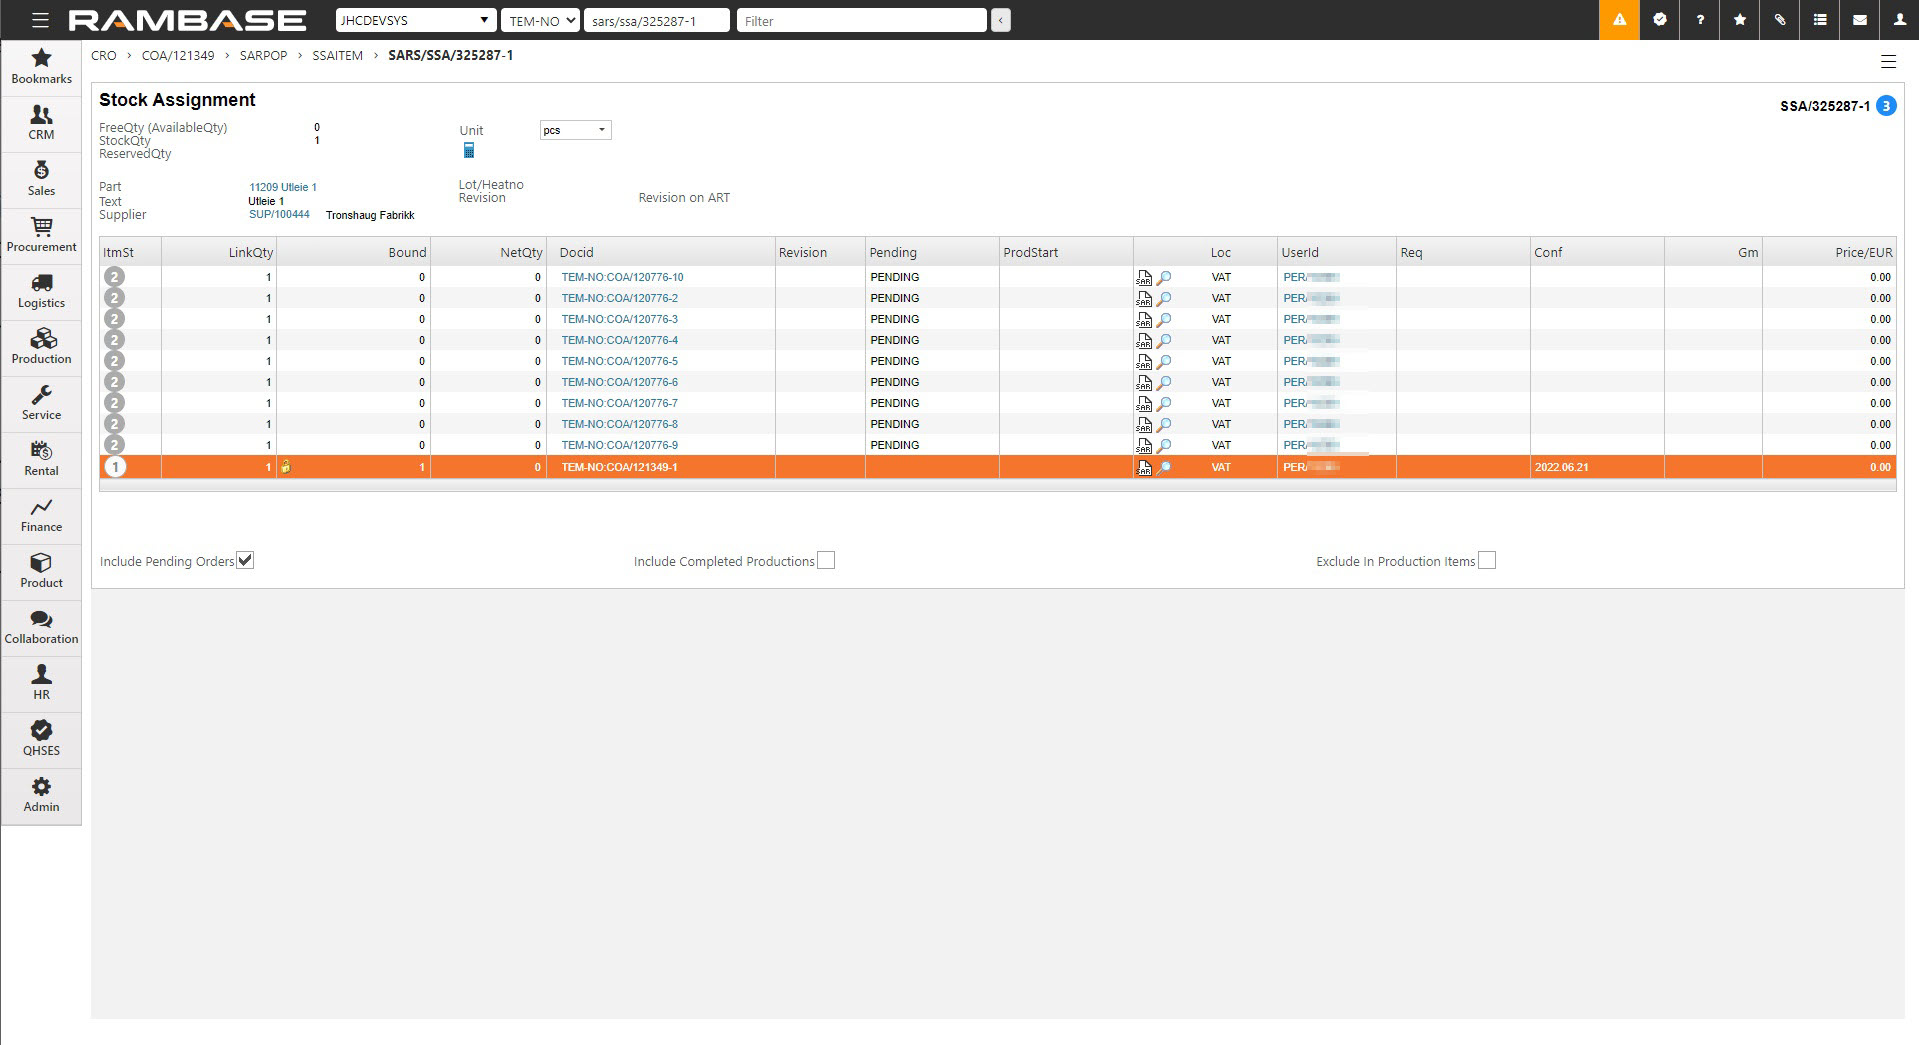Viewport: 1919px width, 1045px height.
Task: Click magnifier icon in COA/120776-10 row
Action: [x=1164, y=278]
